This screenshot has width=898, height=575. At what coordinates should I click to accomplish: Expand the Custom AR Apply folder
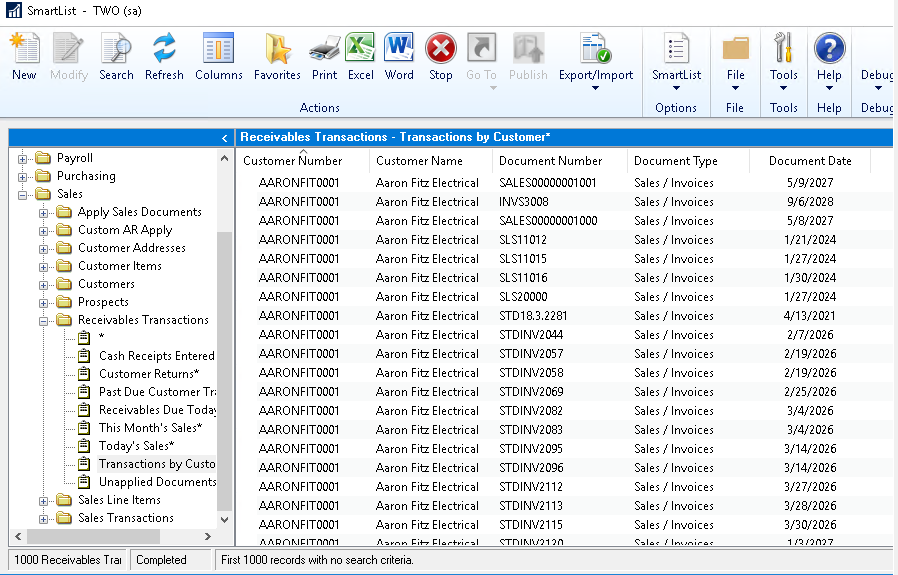(x=43, y=231)
